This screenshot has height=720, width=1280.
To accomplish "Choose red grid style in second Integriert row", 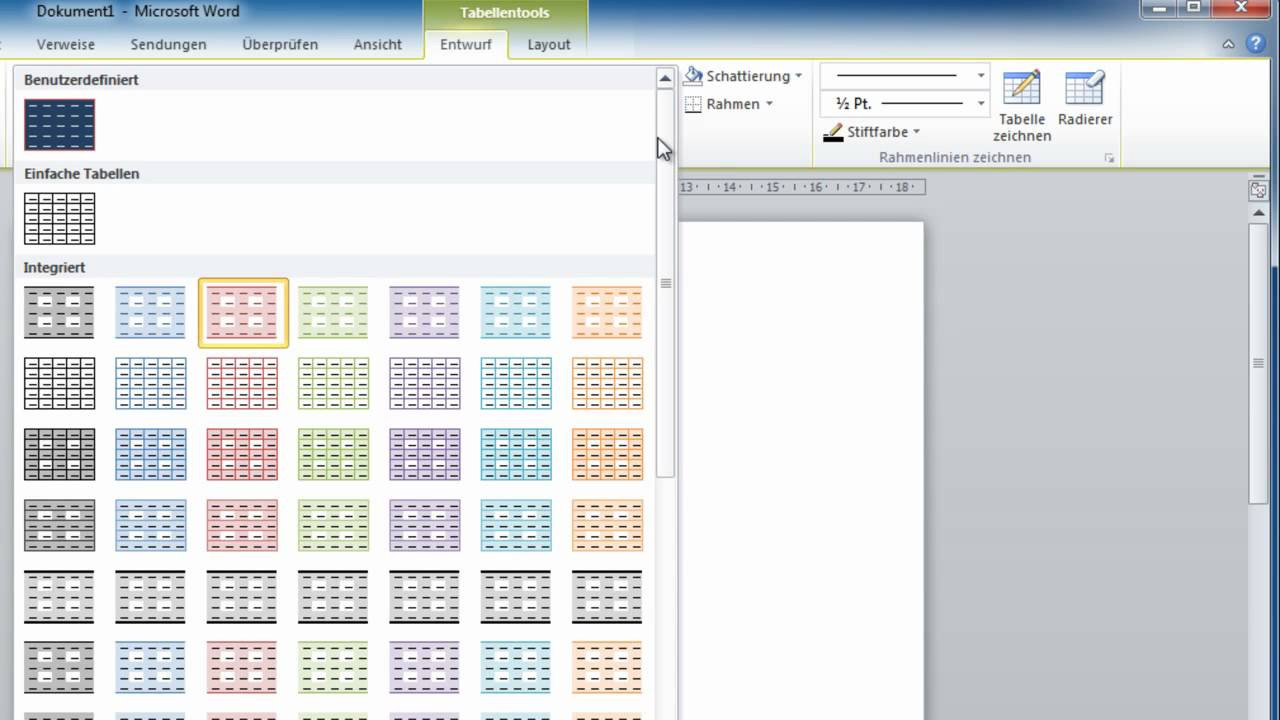I will click(x=242, y=384).
